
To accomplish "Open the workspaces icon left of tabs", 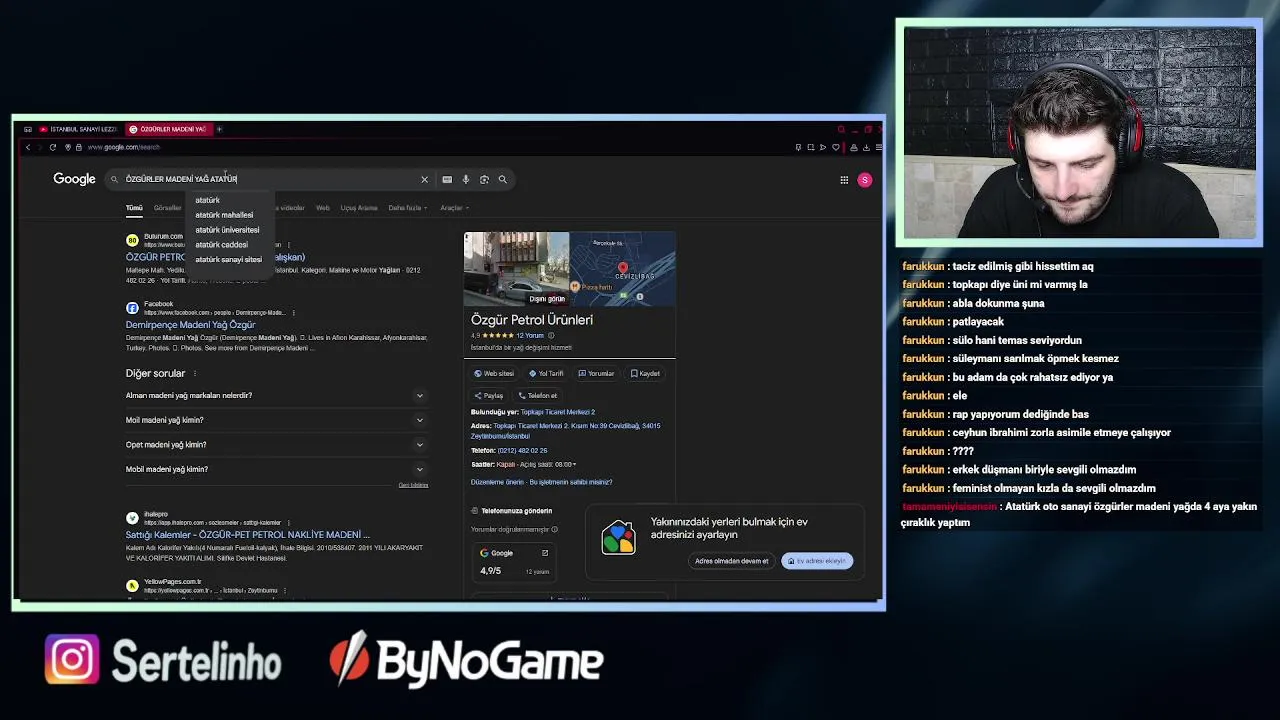I will pyautogui.click(x=28, y=129).
